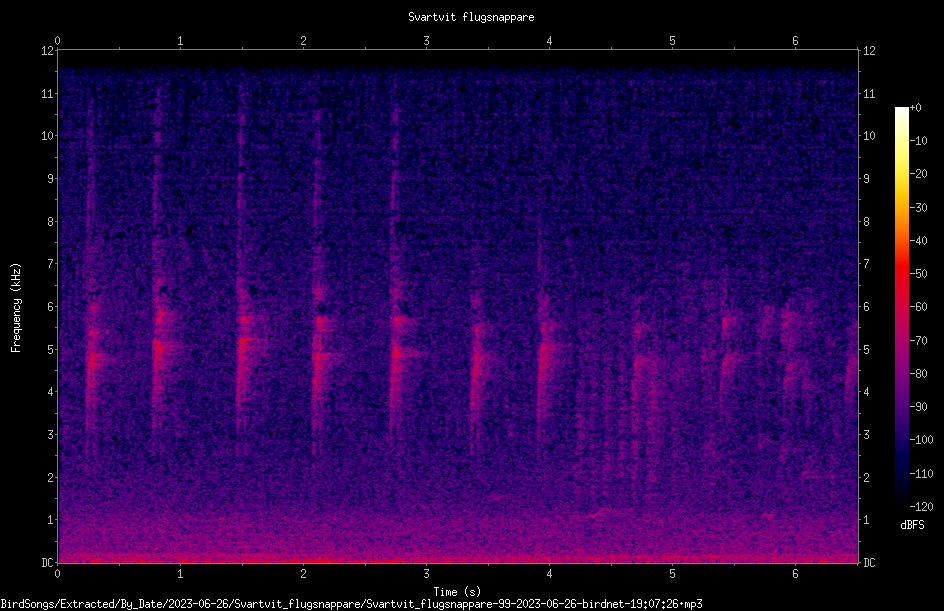Click the 'Svartvit flugsnappare' title text

coord(471,17)
